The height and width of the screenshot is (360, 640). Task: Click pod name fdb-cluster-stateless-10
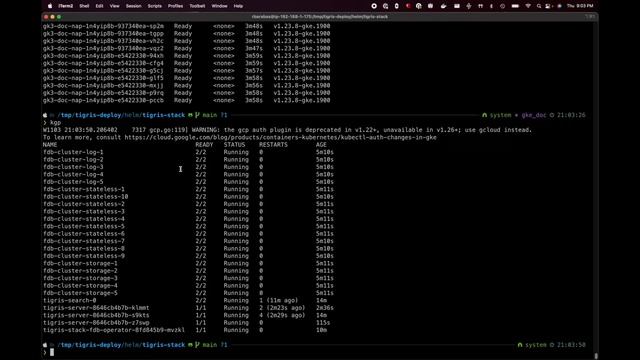(x=86, y=196)
